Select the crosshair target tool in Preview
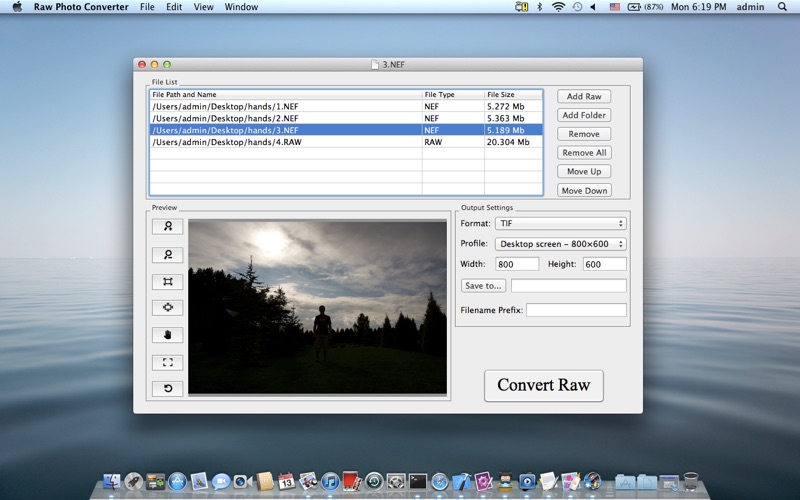 (x=167, y=308)
